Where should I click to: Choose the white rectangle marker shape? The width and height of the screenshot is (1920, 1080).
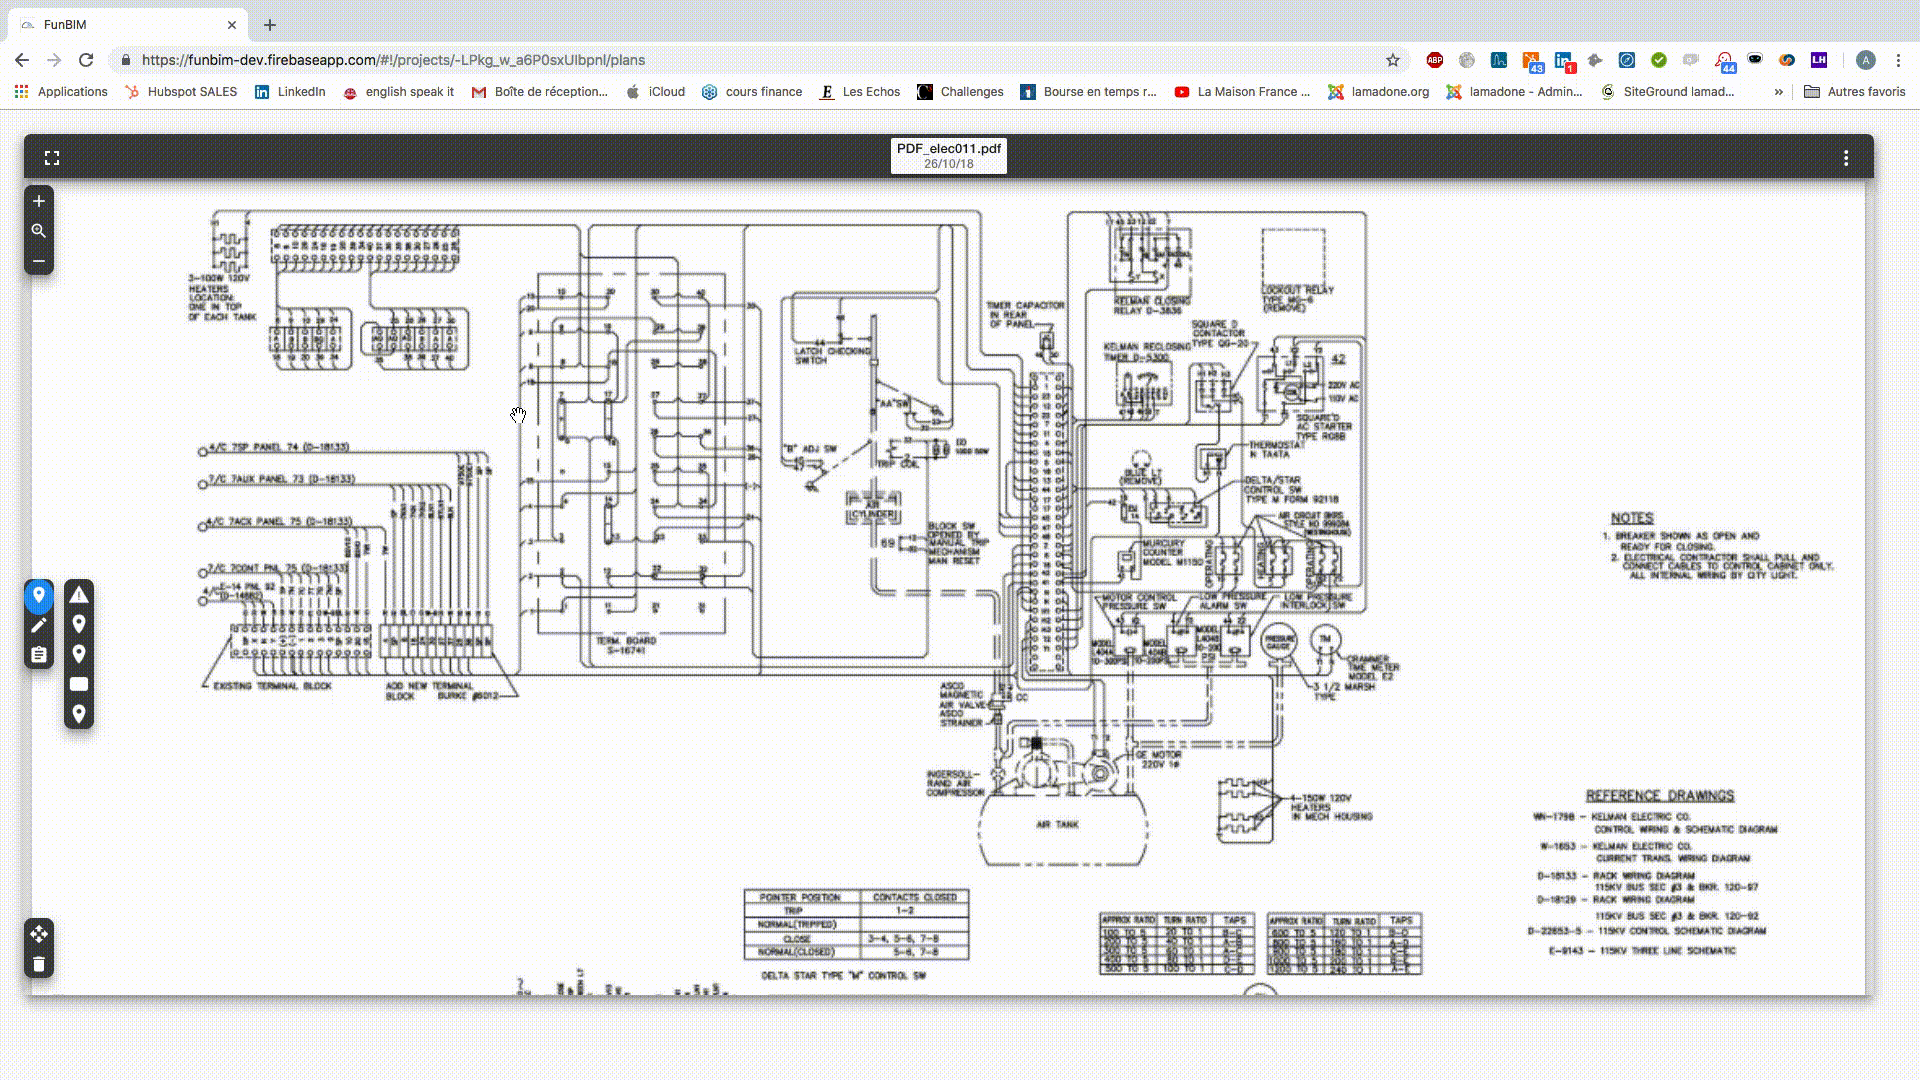point(79,684)
